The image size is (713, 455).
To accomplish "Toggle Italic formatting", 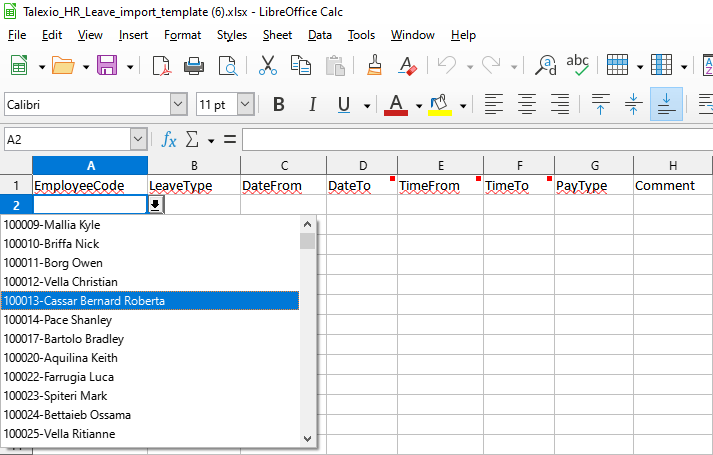I will click(312, 105).
